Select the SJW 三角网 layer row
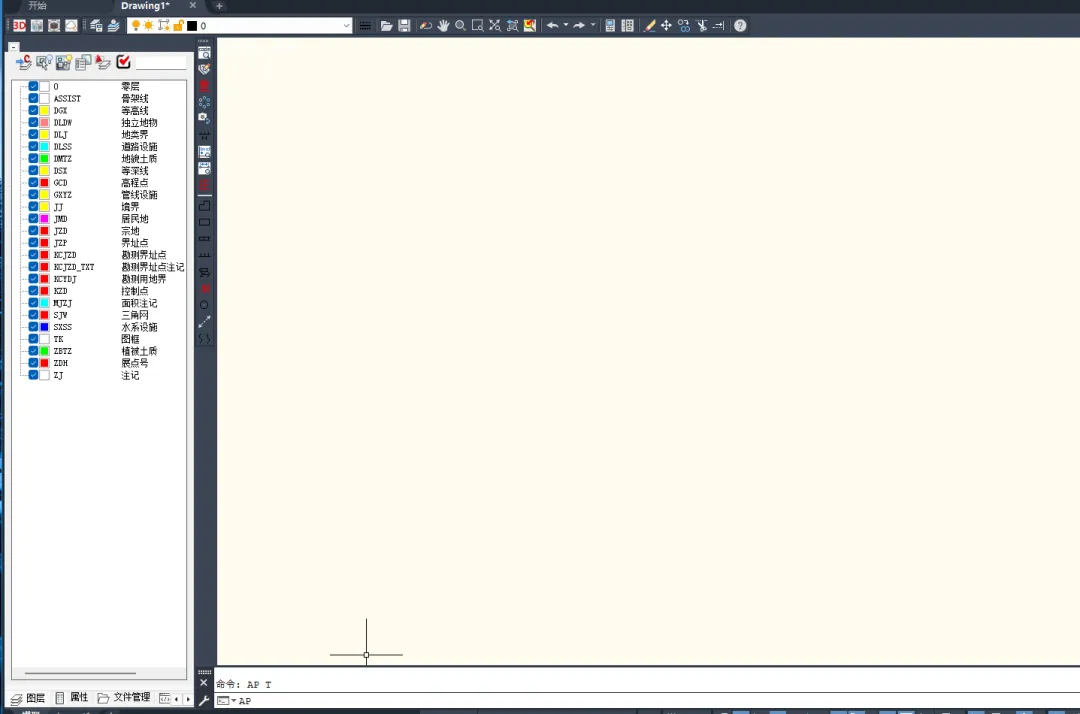The image size is (1080, 714). pyautogui.click(x=105, y=315)
